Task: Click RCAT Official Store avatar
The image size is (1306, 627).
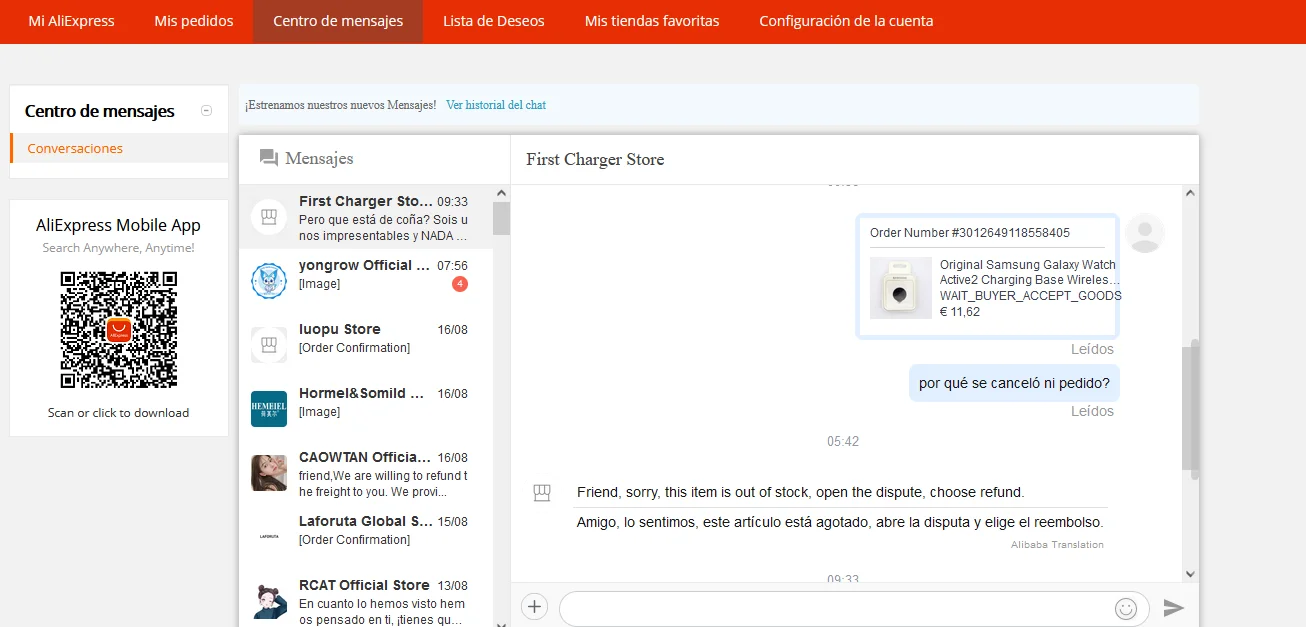Action: coord(268,601)
